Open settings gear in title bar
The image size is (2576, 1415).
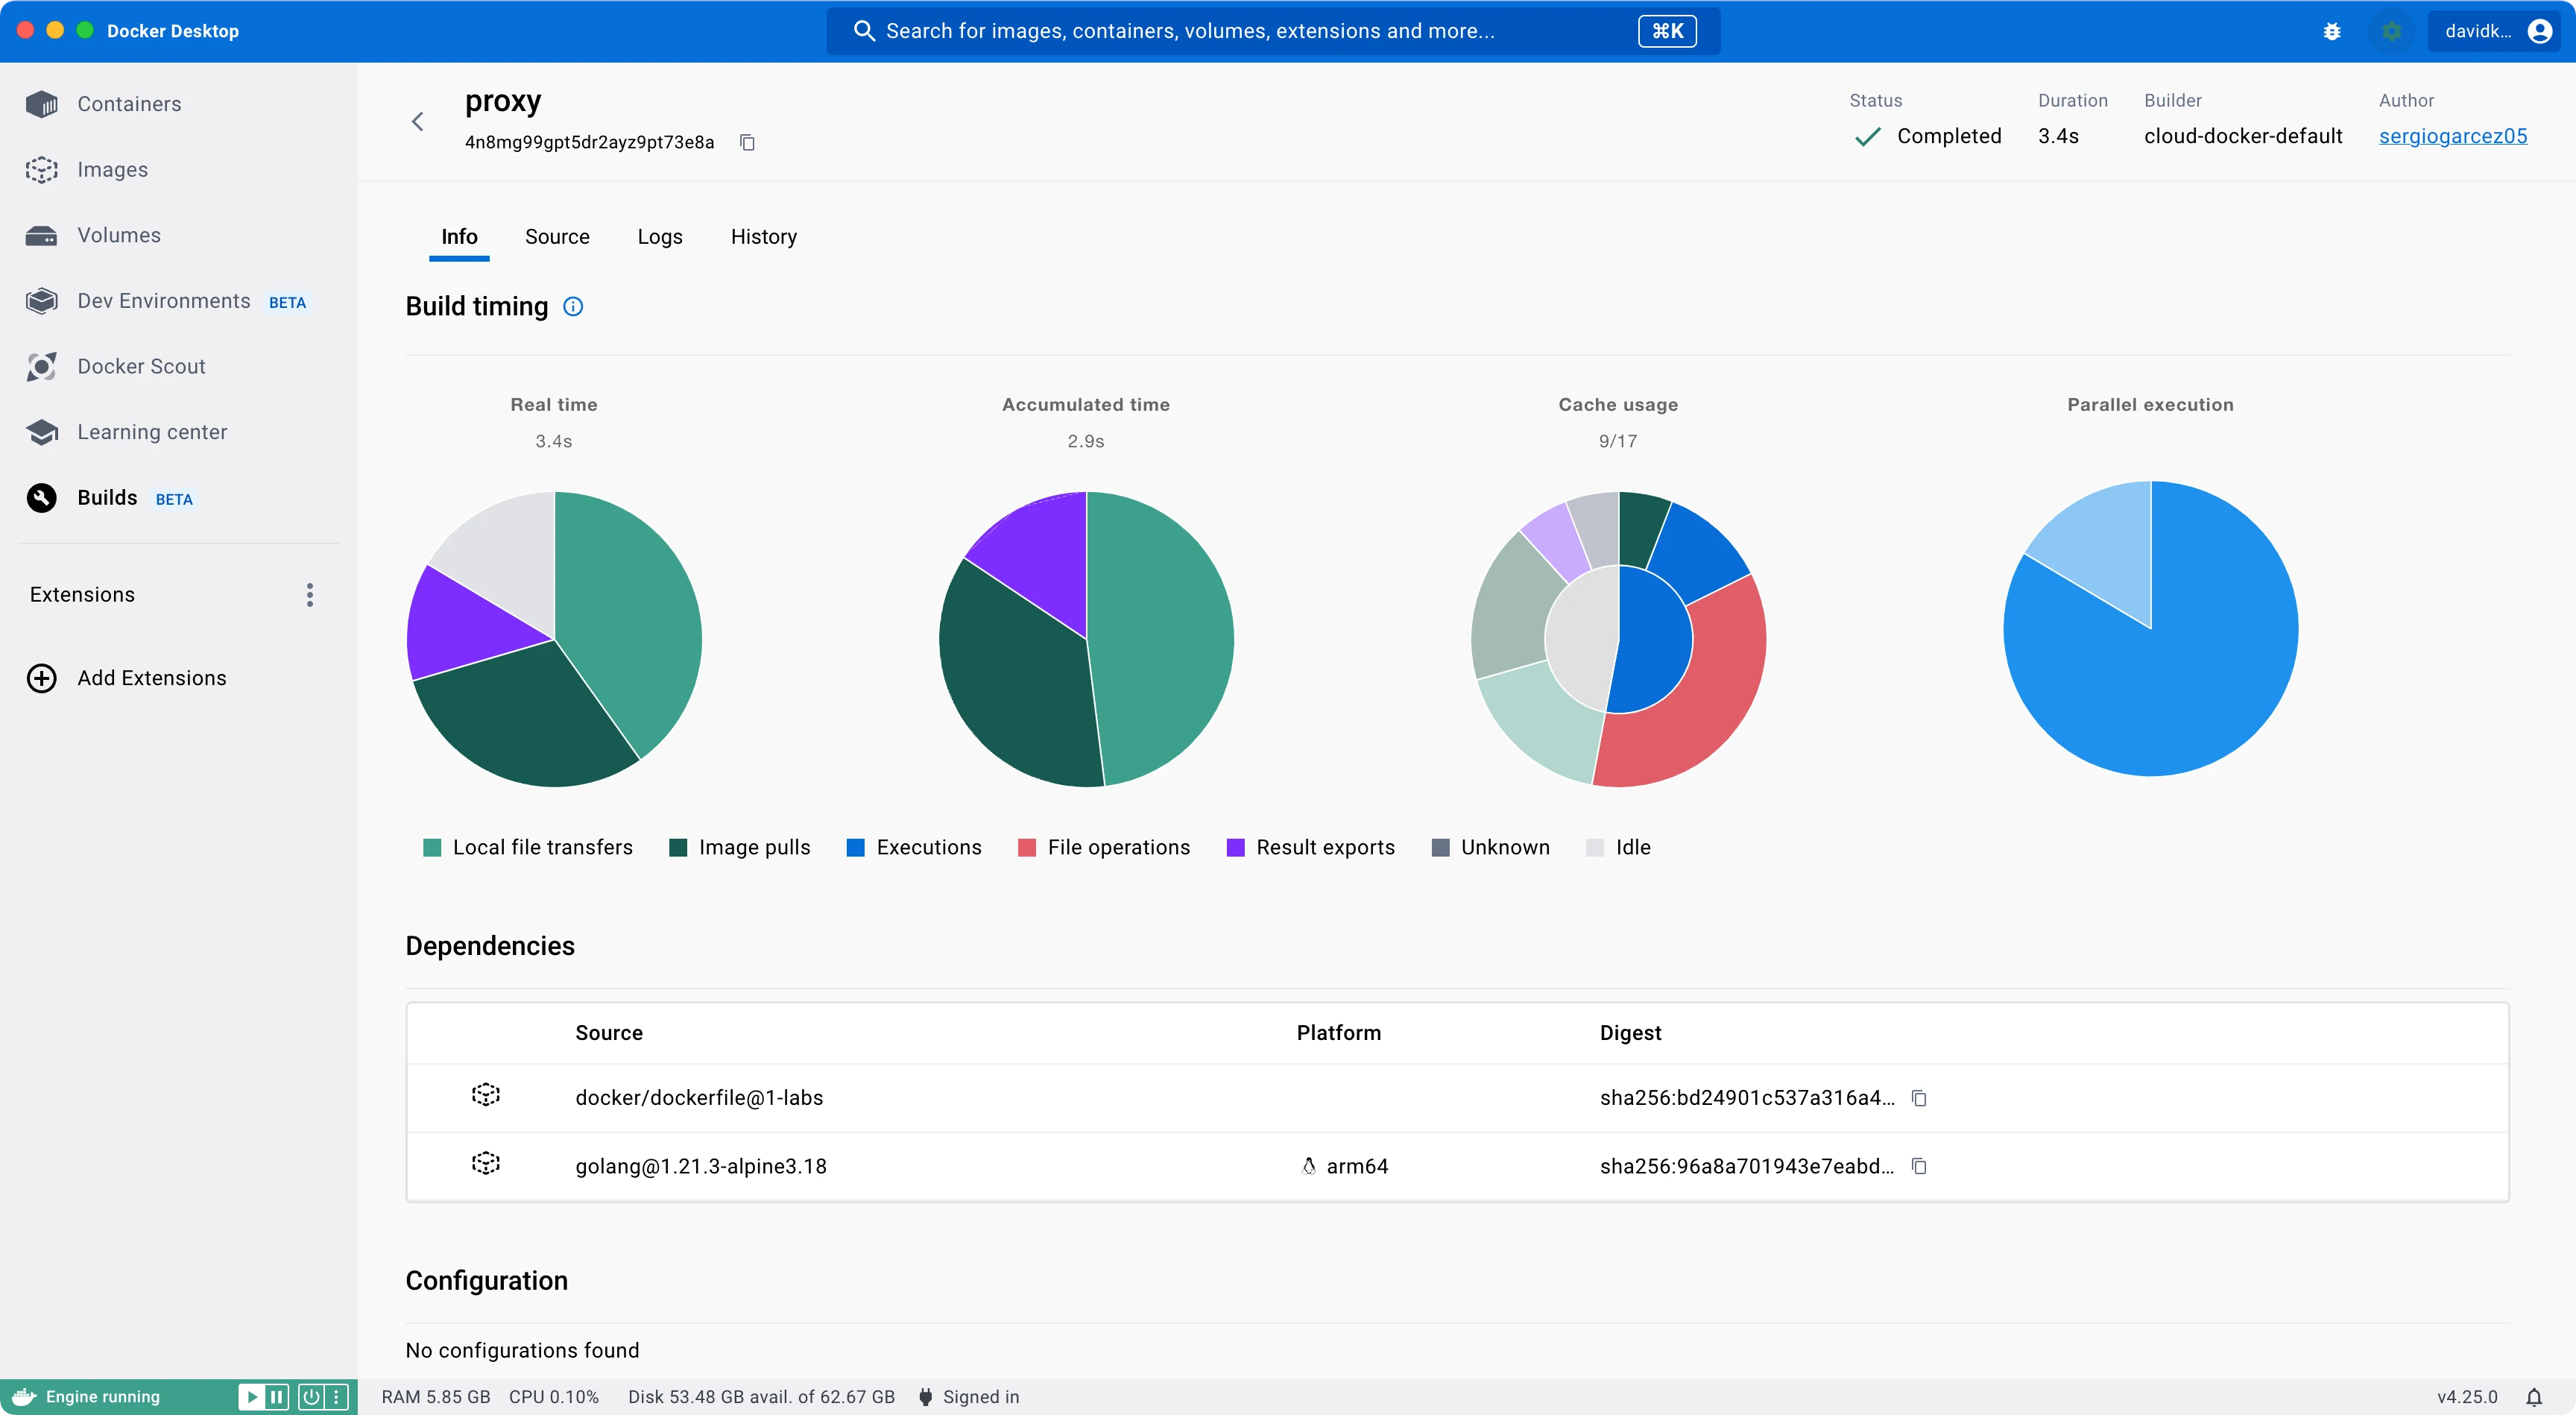2392,32
